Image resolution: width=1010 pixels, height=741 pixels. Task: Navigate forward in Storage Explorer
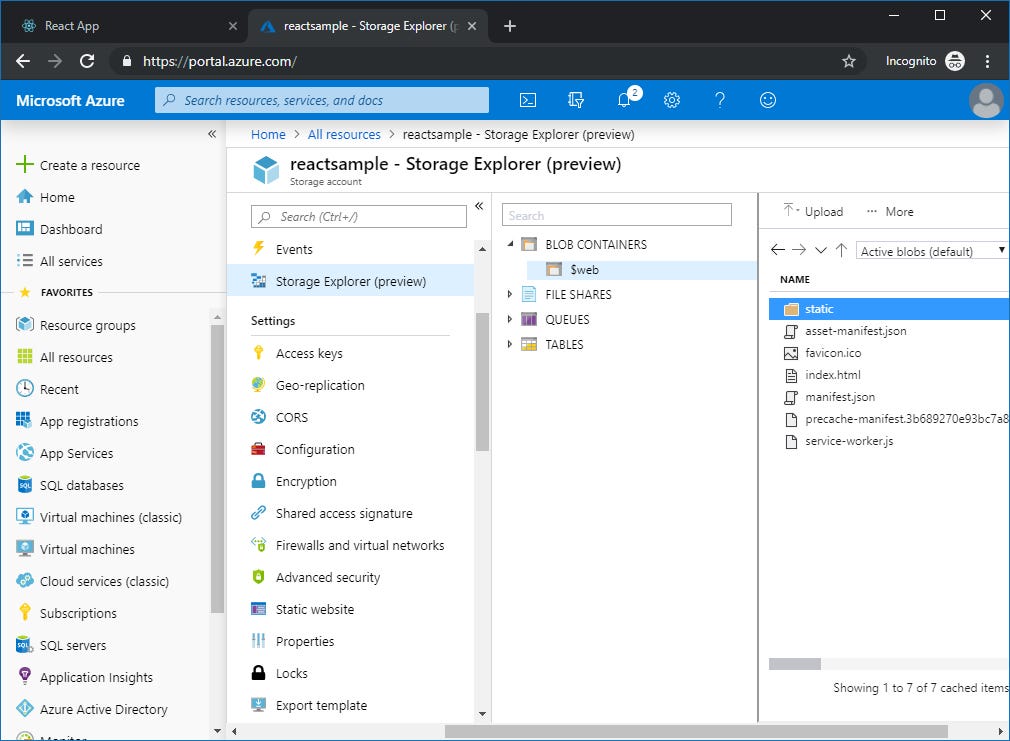pos(799,250)
